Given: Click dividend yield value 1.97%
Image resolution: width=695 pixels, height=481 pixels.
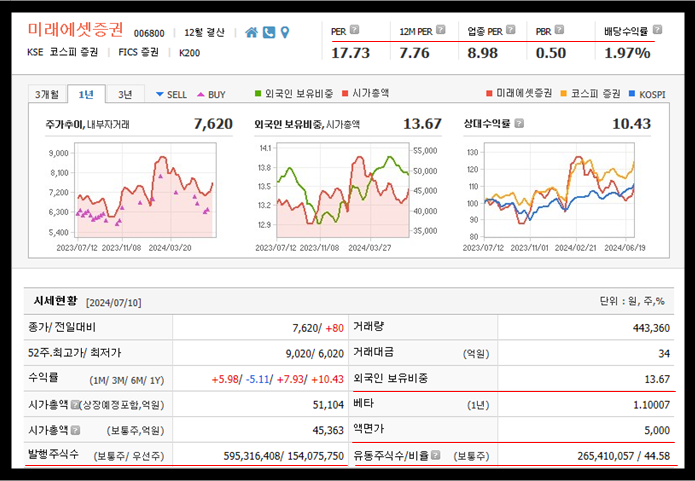Looking at the screenshot, I should pos(627,53).
